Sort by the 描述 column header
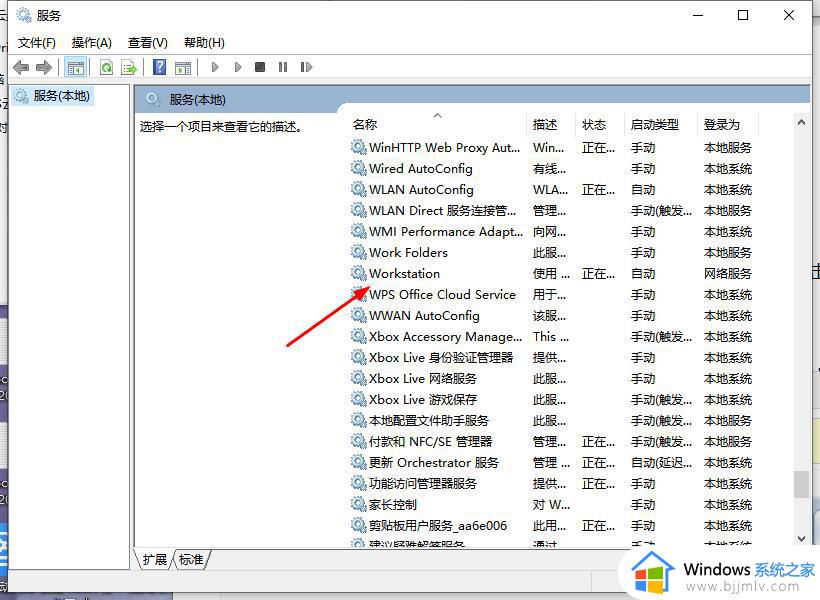This screenshot has width=820, height=600. pyautogui.click(x=544, y=124)
